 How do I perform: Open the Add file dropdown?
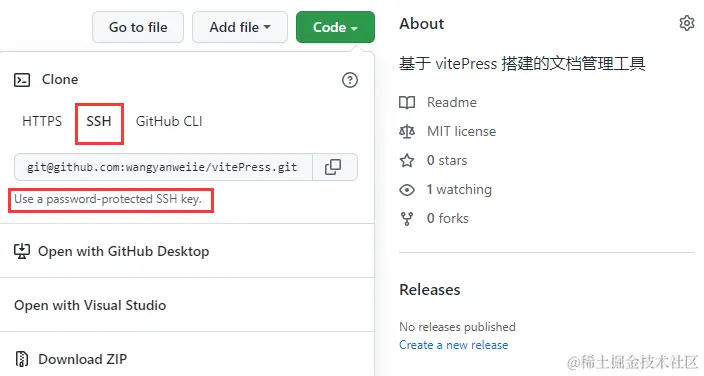[240, 27]
